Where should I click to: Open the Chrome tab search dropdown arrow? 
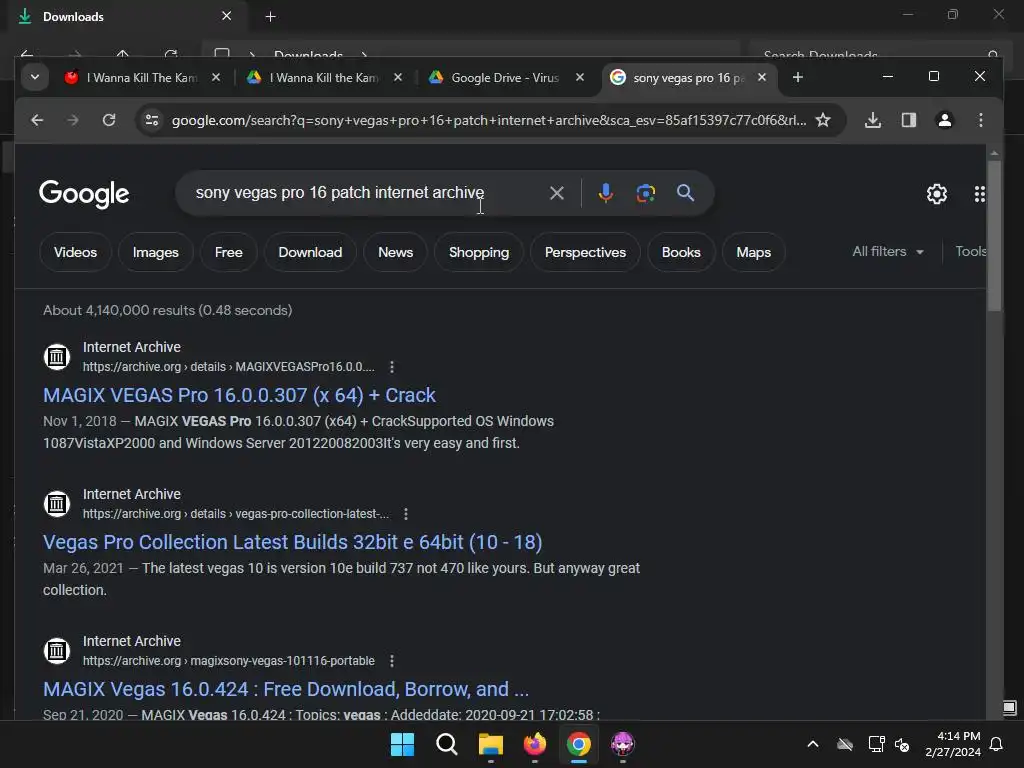35,77
